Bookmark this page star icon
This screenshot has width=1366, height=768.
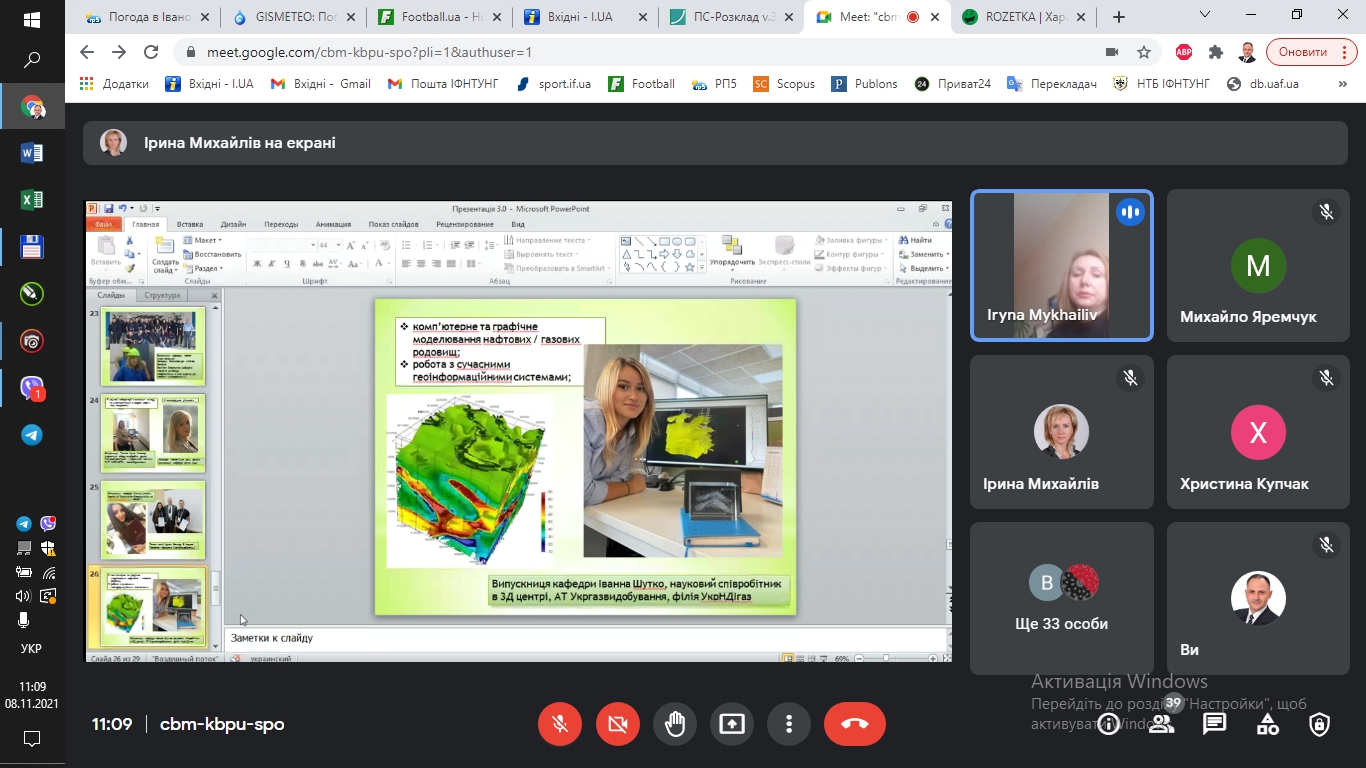(1144, 52)
